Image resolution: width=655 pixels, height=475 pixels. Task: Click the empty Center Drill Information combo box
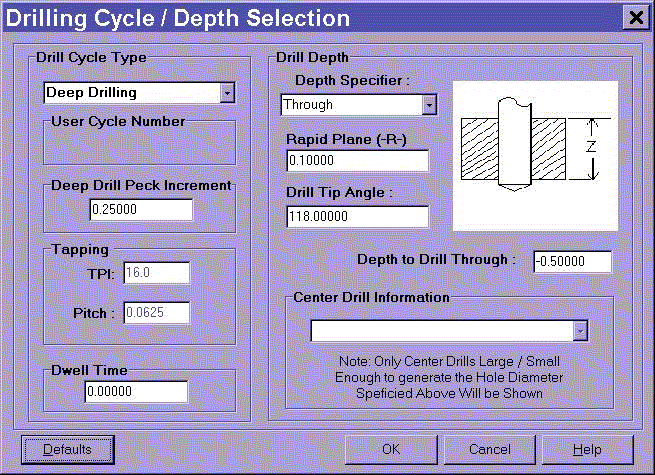click(x=449, y=331)
